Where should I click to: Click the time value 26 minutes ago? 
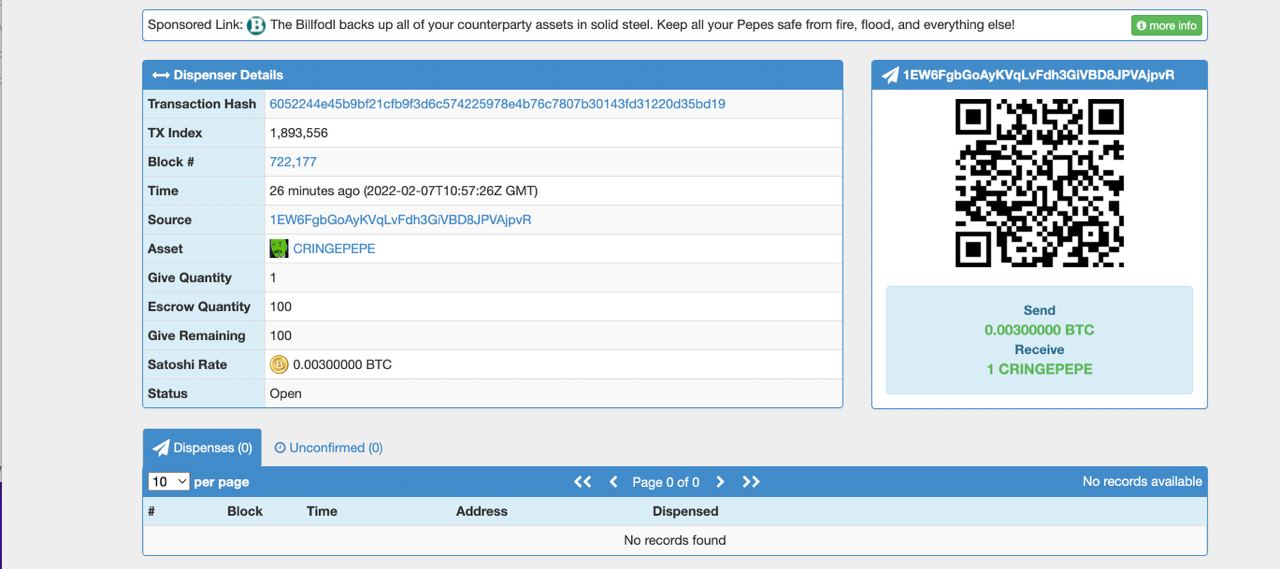click(x=404, y=191)
